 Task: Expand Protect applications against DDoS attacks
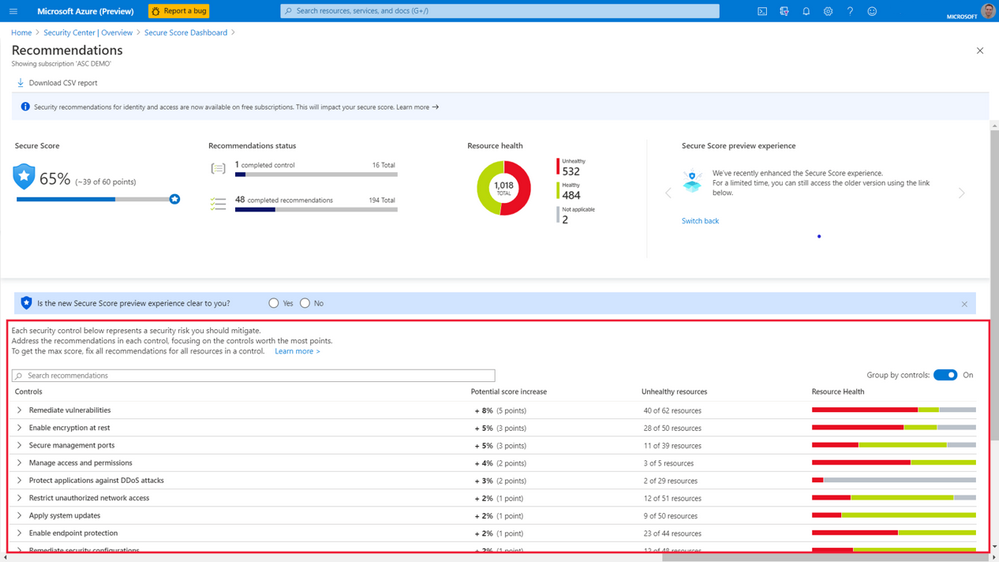click(x=19, y=480)
